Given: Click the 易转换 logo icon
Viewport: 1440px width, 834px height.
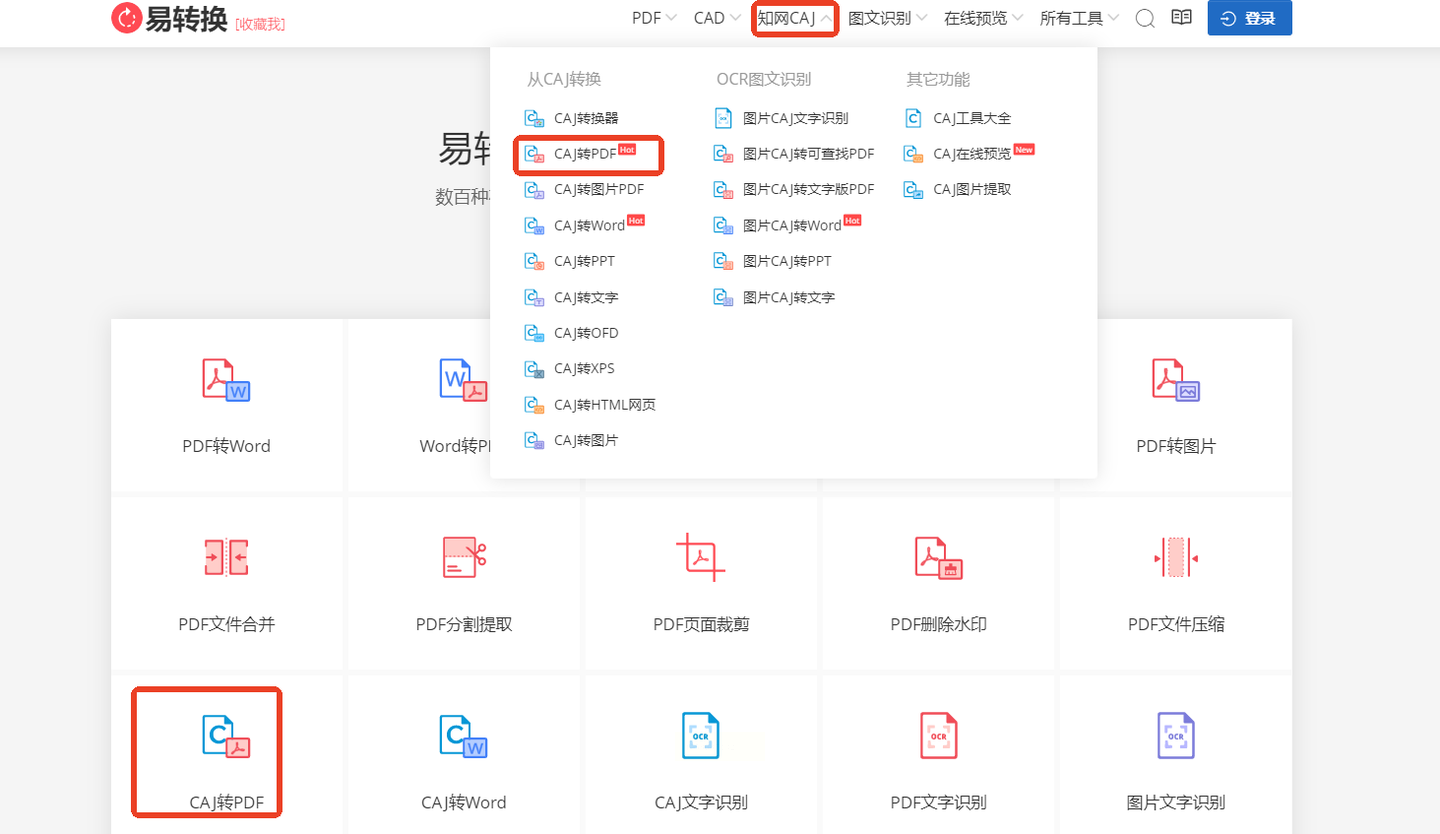Looking at the screenshot, I should pyautogui.click(x=127, y=18).
